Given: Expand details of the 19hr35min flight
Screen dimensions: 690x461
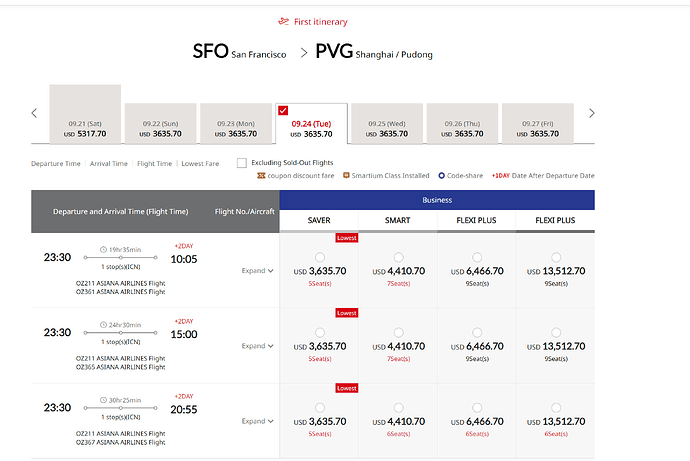Looking at the screenshot, I should [257, 271].
